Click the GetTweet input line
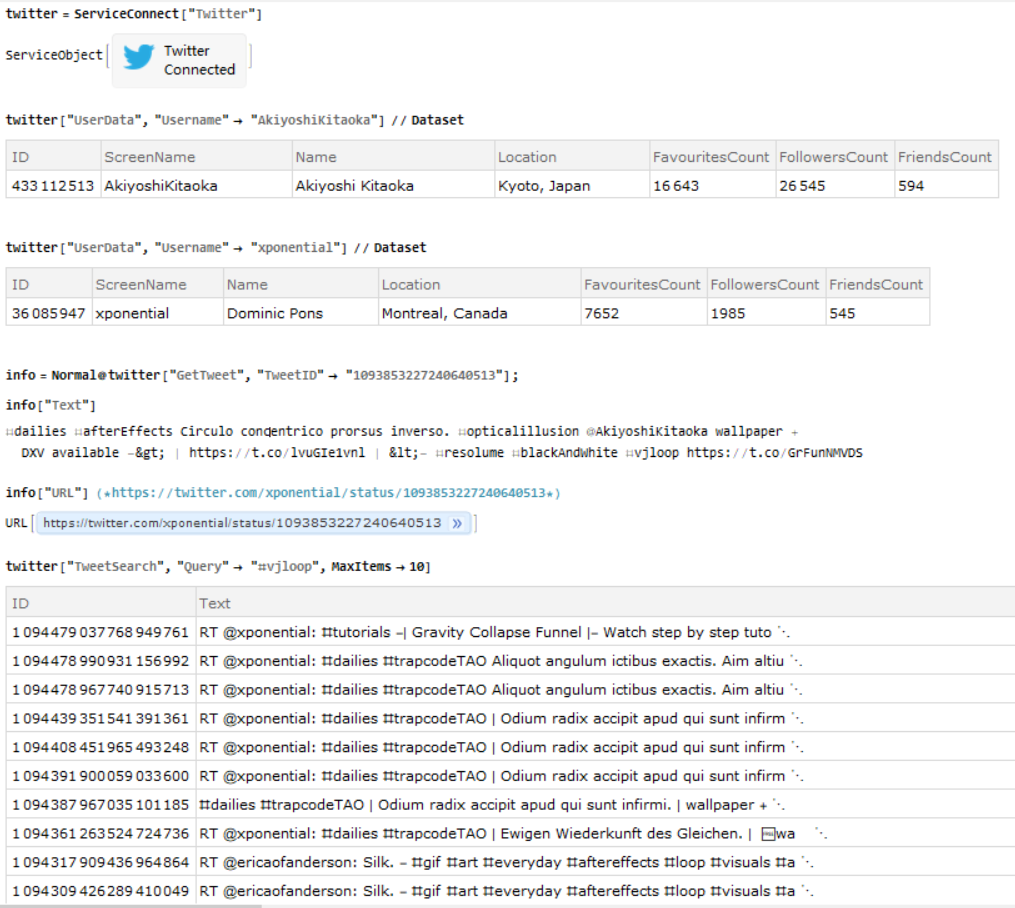The width and height of the screenshot is (1015, 908). coord(262,375)
